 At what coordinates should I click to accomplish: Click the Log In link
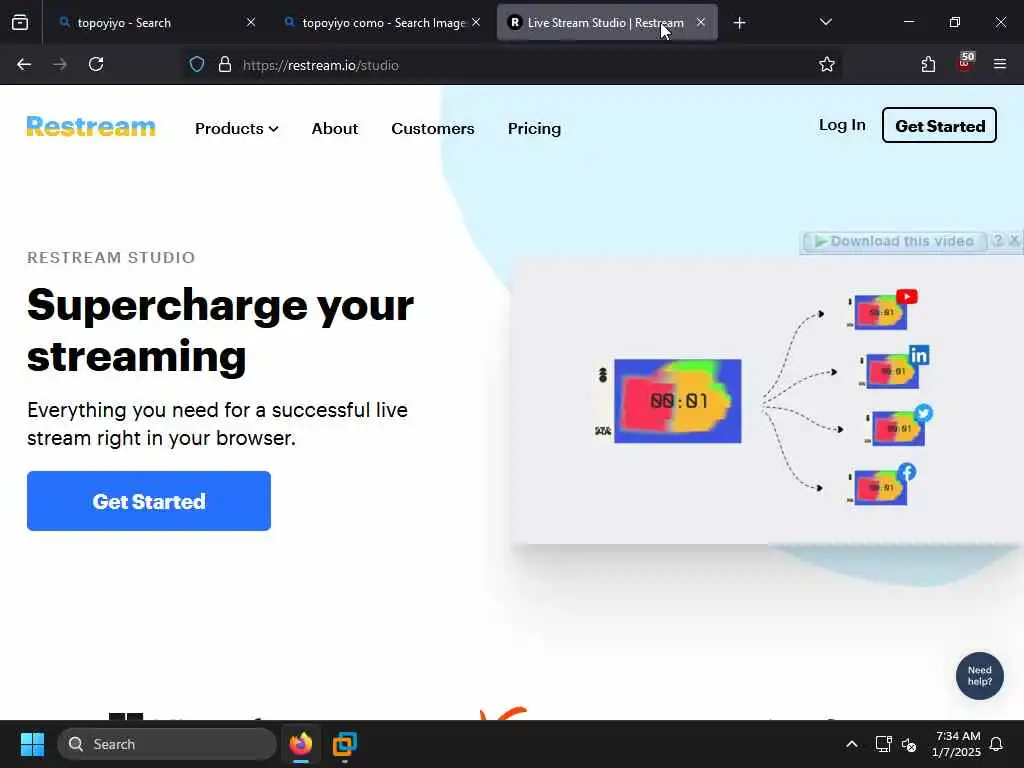(x=842, y=125)
